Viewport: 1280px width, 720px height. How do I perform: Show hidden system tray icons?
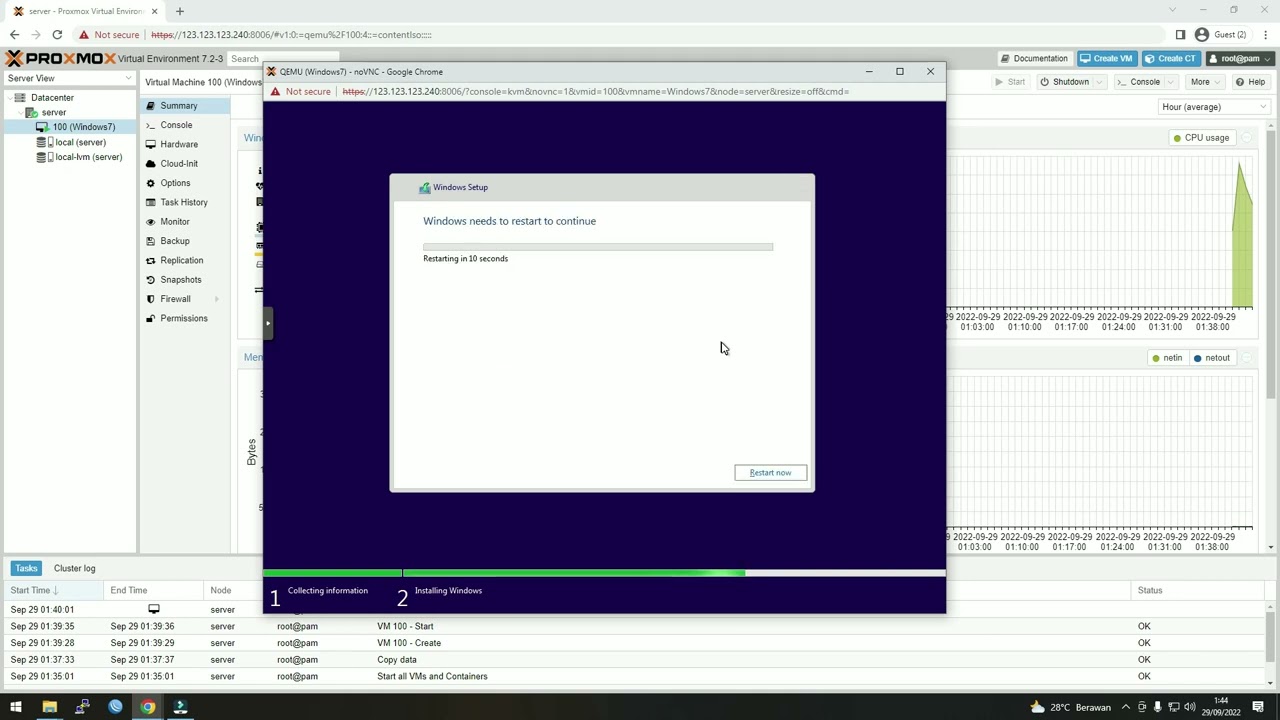point(1126,707)
